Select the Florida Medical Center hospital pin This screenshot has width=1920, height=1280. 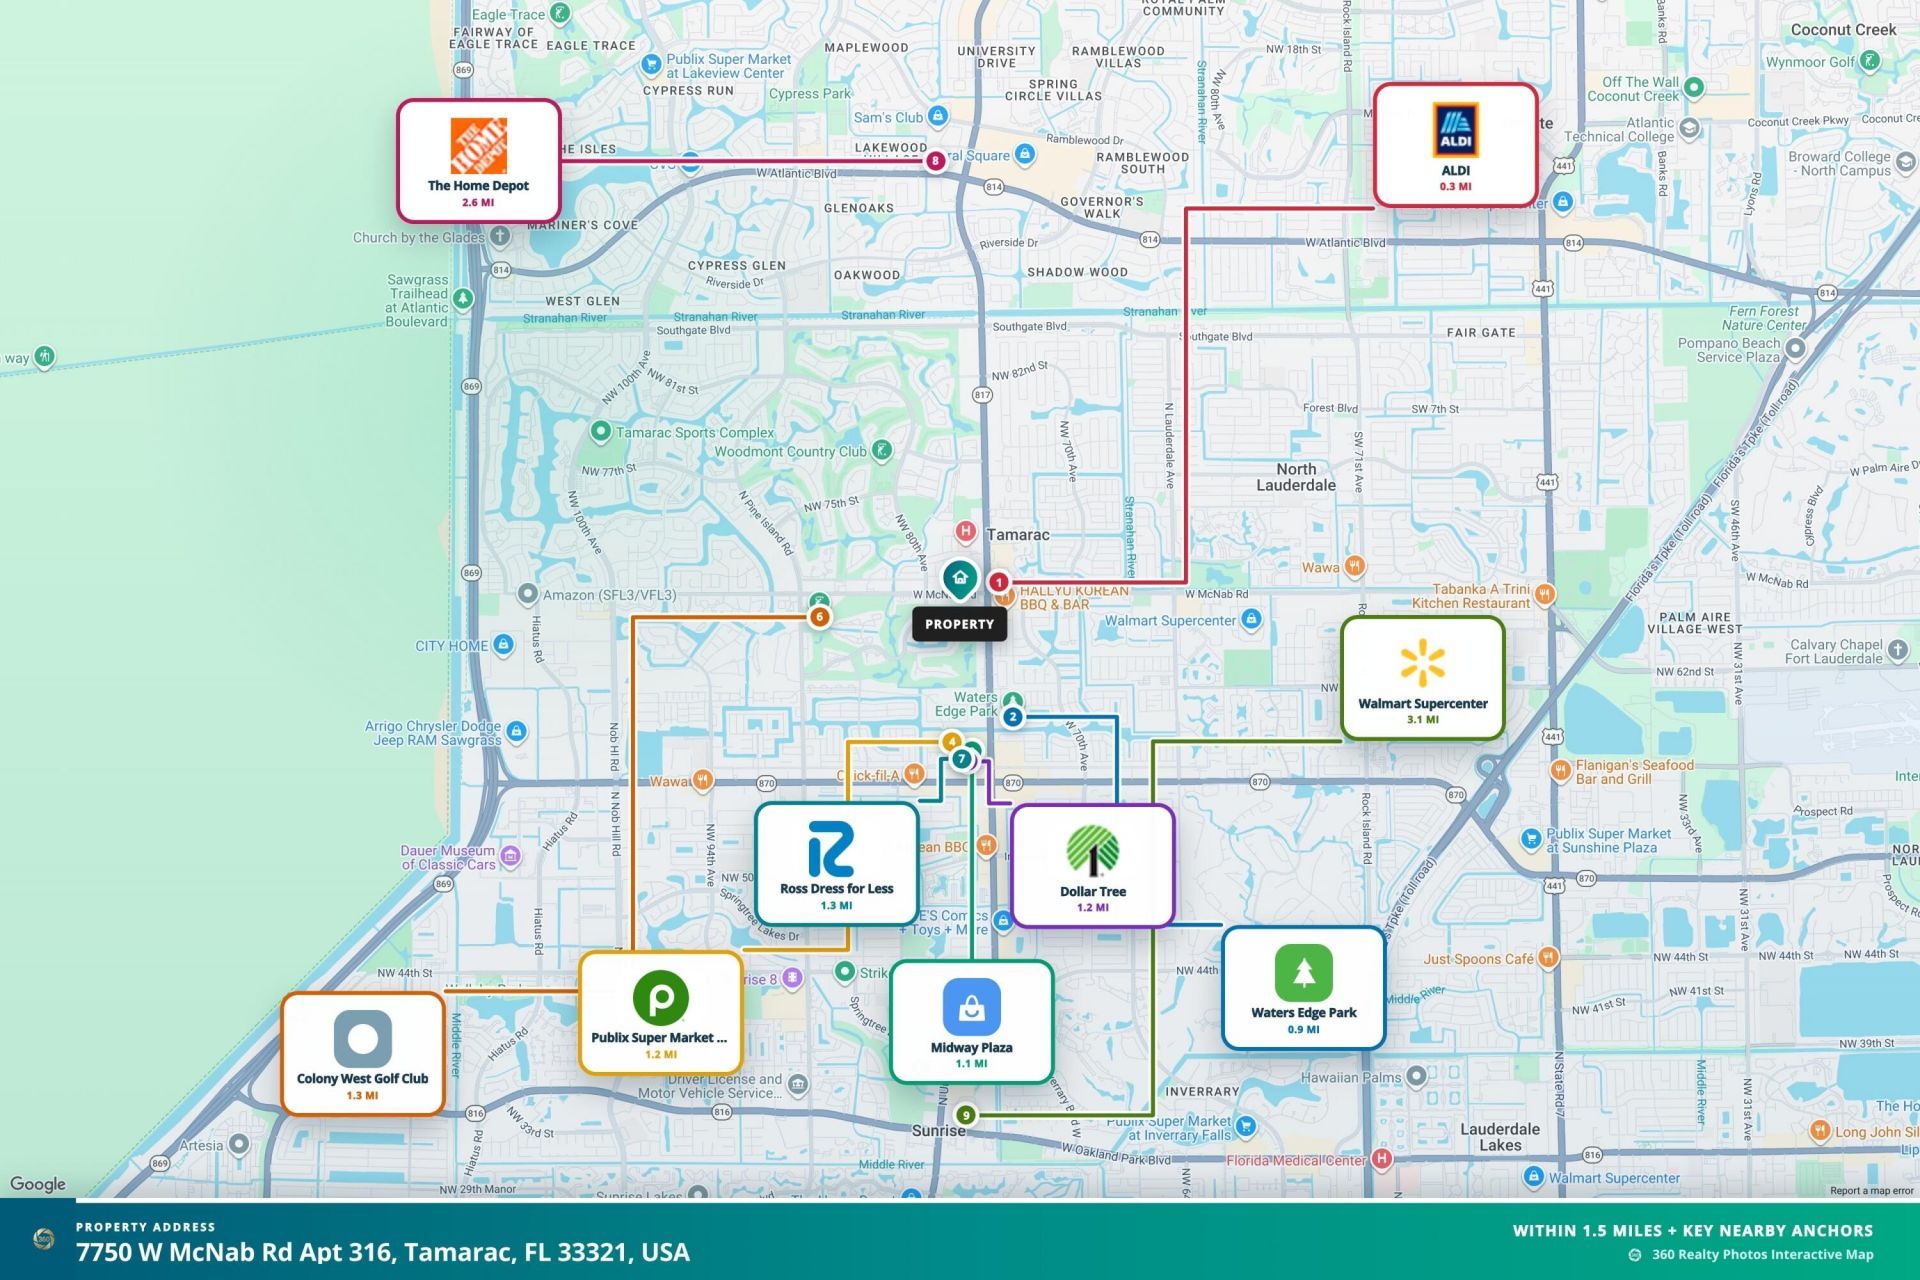(1382, 1159)
